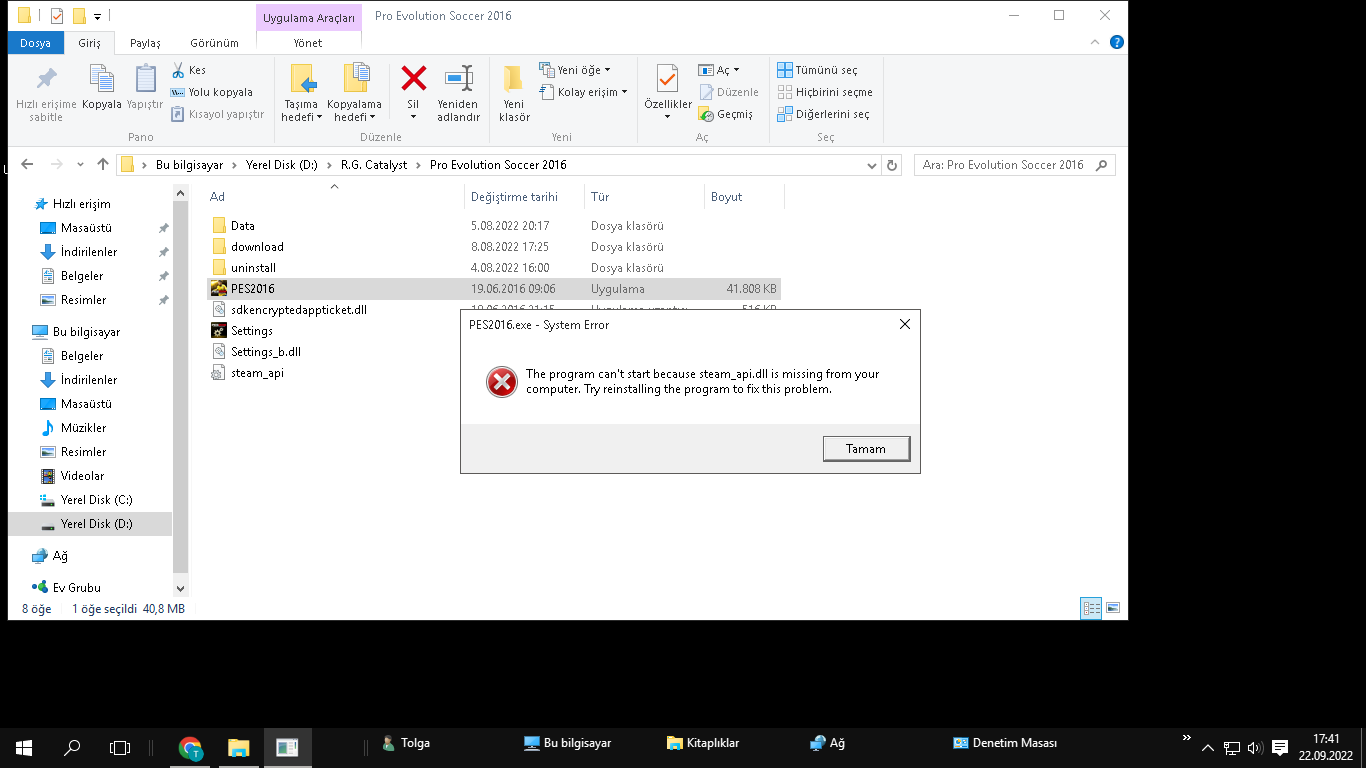Open the ribbon help question mark icon
1366x768 pixels.
[x=1117, y=43]
